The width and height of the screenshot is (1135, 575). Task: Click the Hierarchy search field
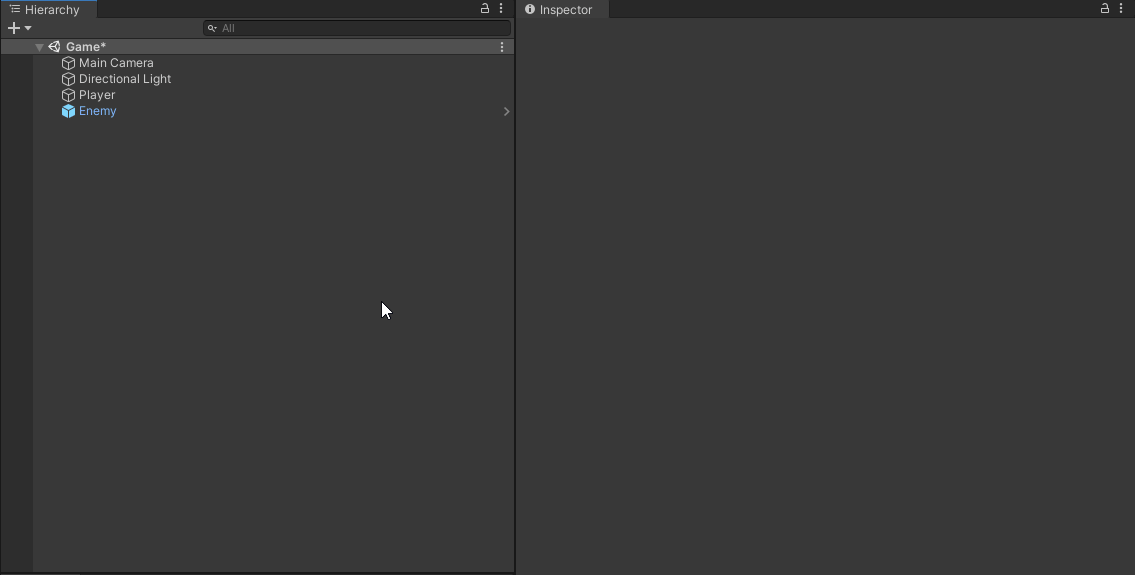pyautogui.click(x=357, y=28)
